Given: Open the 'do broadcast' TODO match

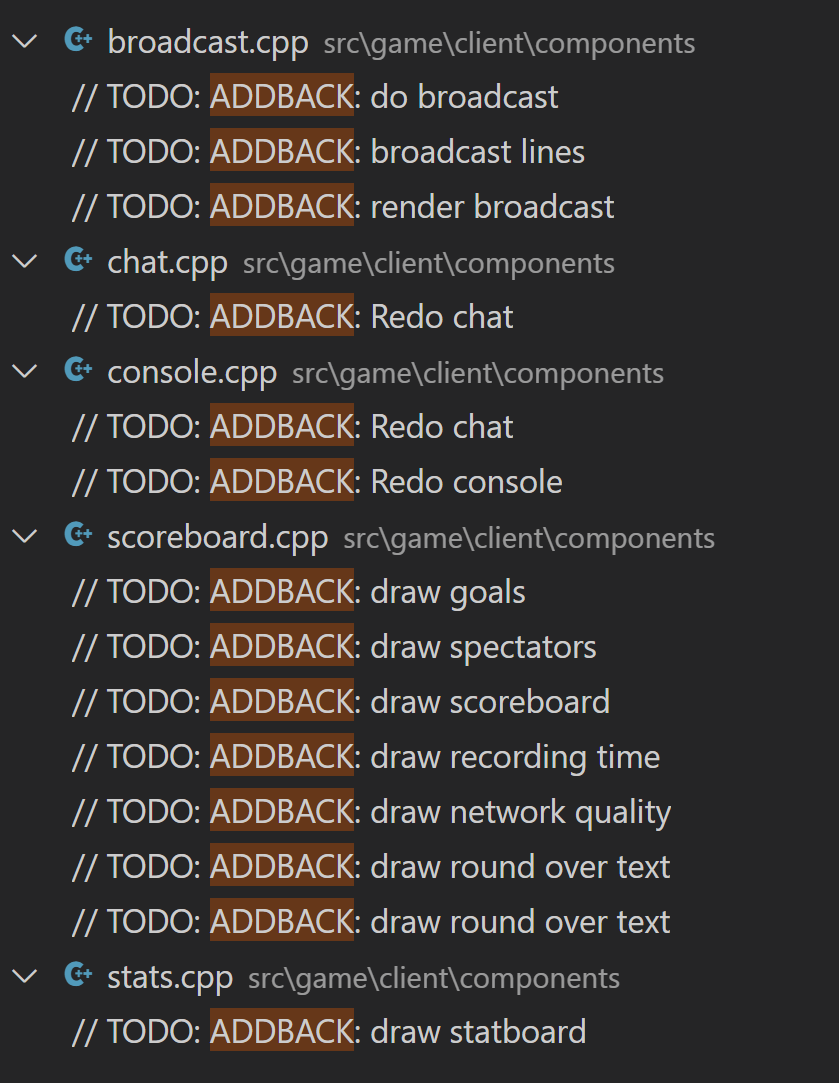Looking at the screenshot, I should 315,97.
